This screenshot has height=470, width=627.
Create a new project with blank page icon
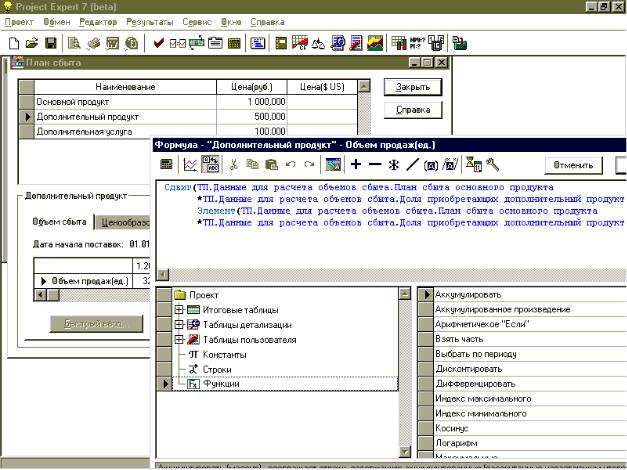tap(14, 43)
